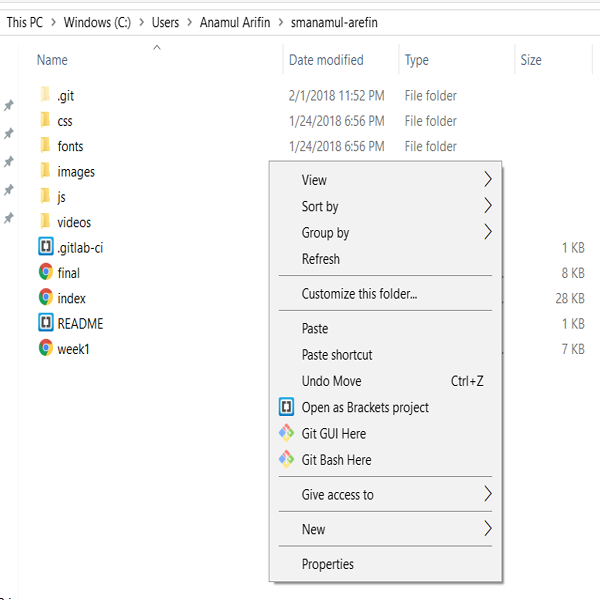Viewport: 600px width, 600px height.
Task: Click the Chrome icon next to final
Action: coord(45,272)
